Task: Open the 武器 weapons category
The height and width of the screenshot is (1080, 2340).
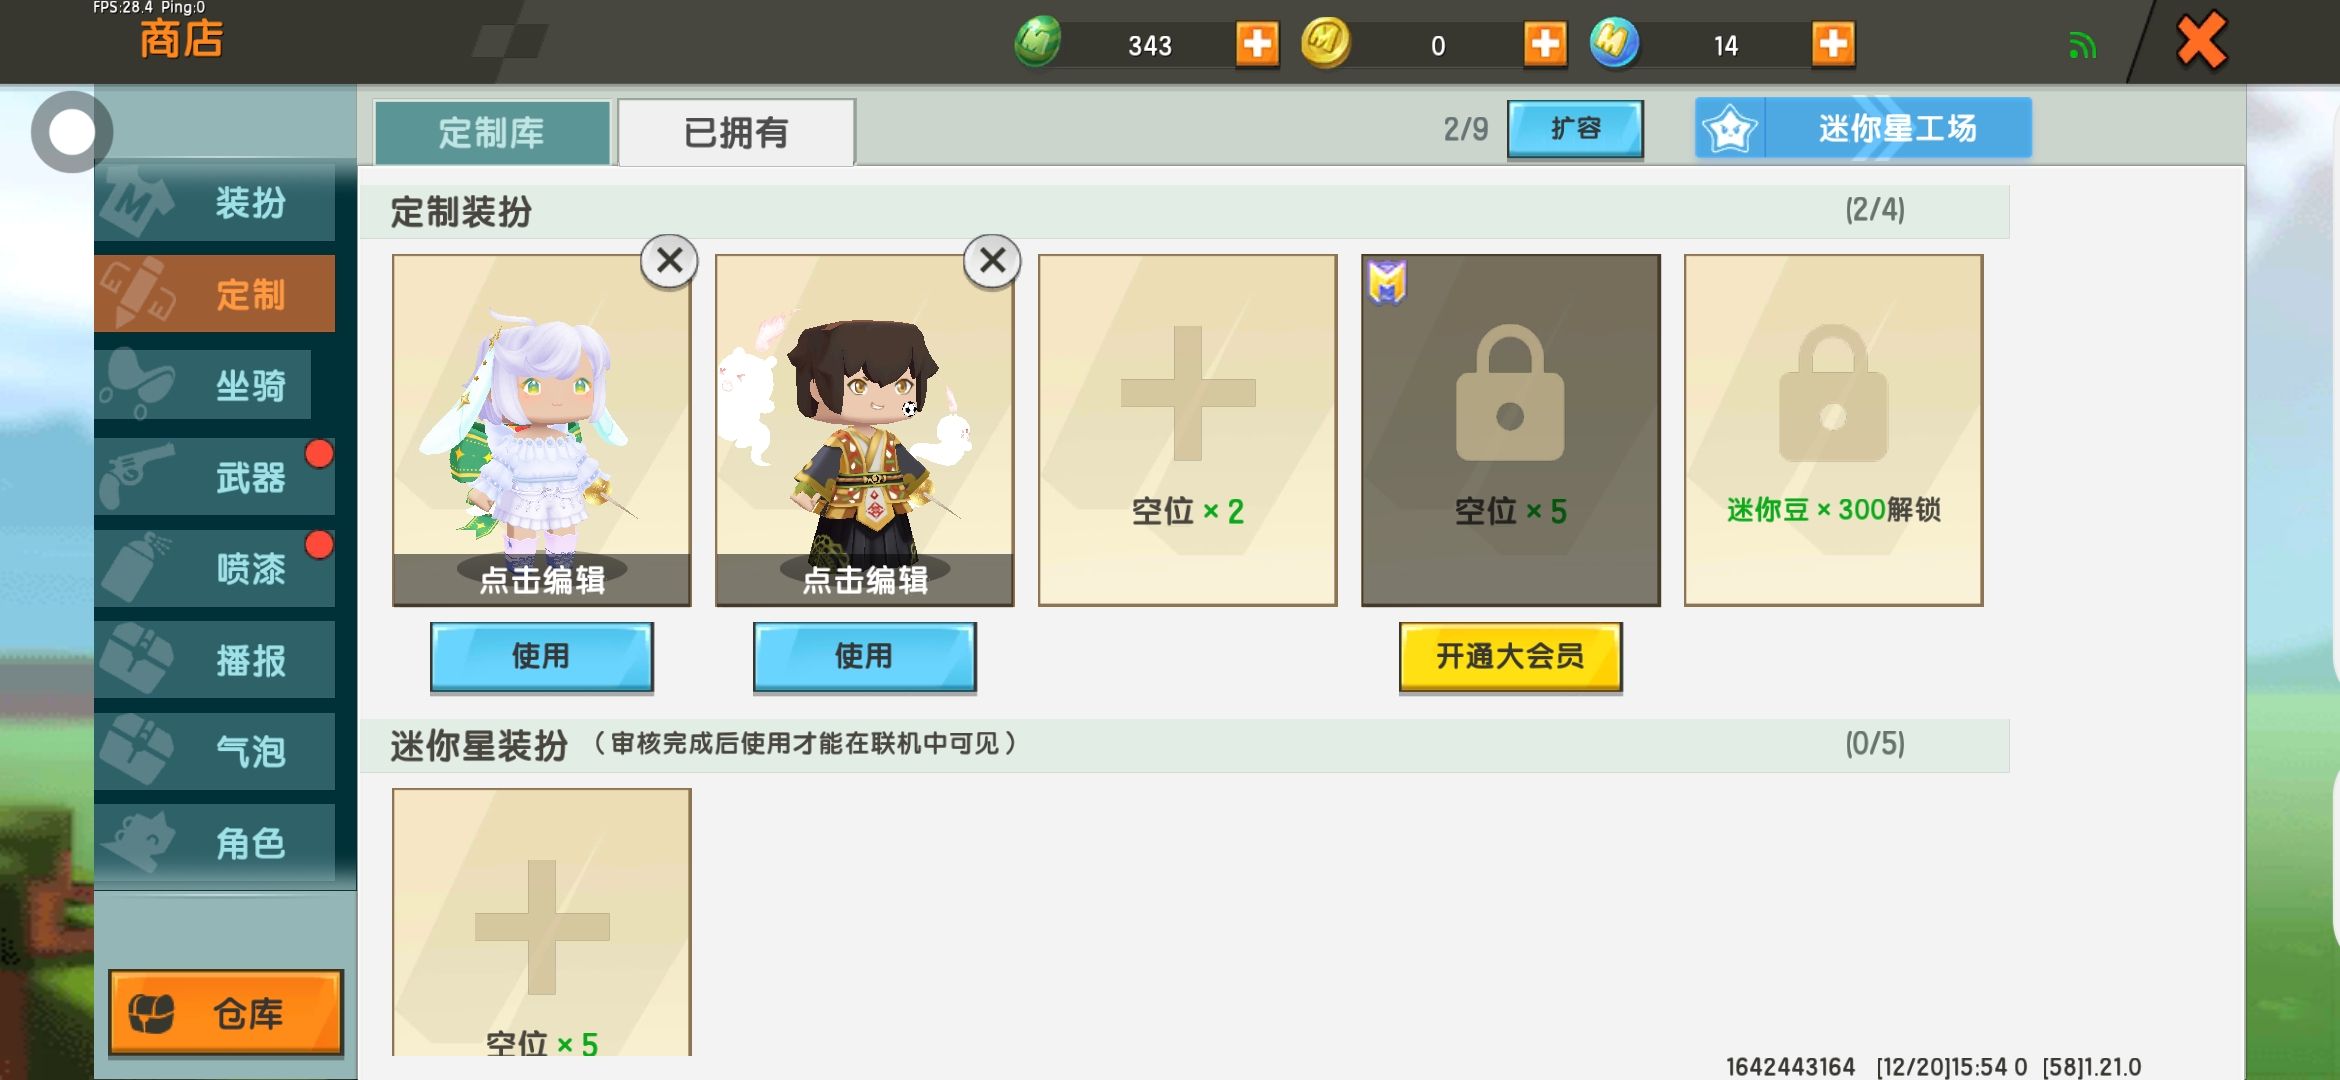Action: [x=215, y=477]
